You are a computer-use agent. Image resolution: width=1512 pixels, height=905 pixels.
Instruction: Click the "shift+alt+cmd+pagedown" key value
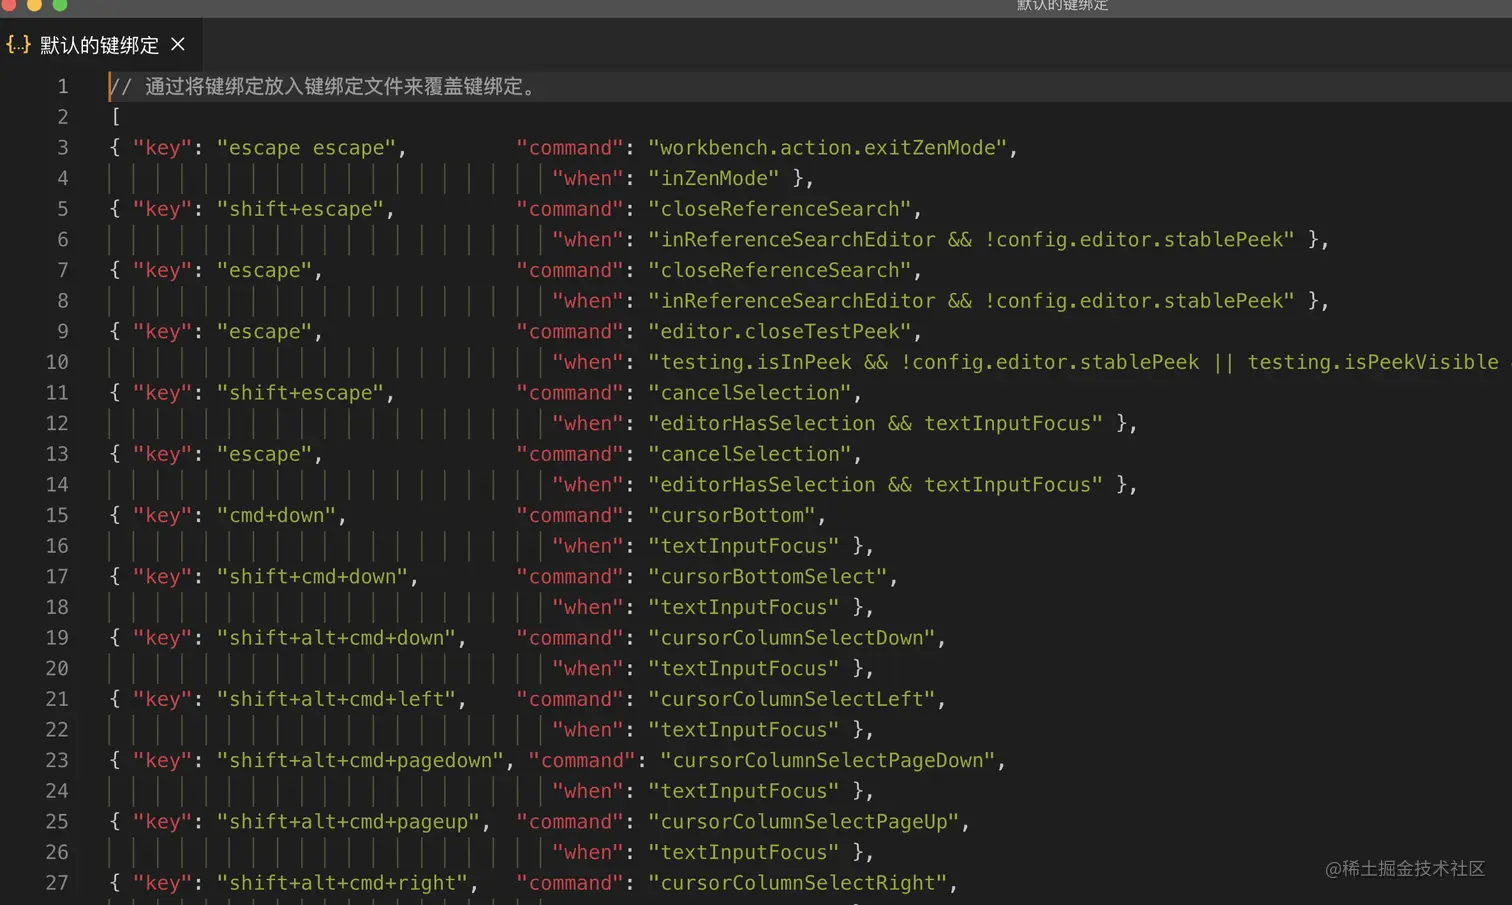360,760
